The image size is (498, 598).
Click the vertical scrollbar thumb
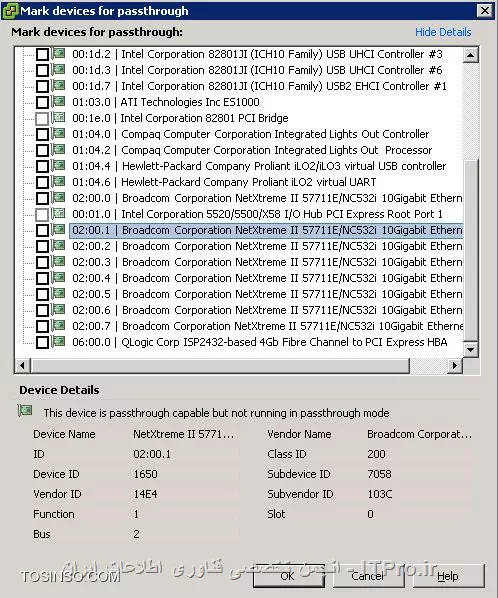[x=471, y=250]
